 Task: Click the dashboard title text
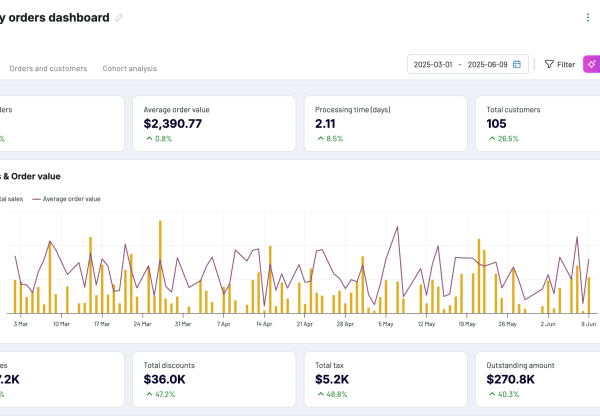[55, 17]
